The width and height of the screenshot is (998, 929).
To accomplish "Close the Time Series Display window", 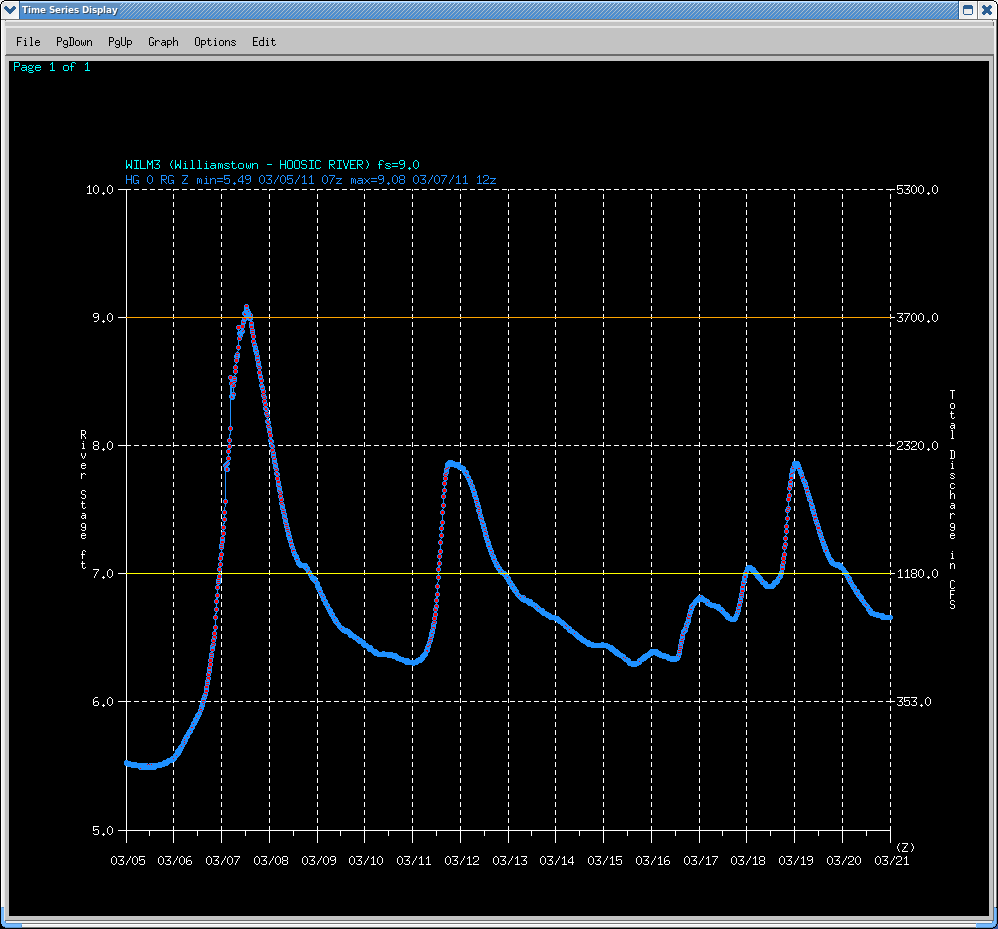I will pyautogui.click(x=986, y=10).
